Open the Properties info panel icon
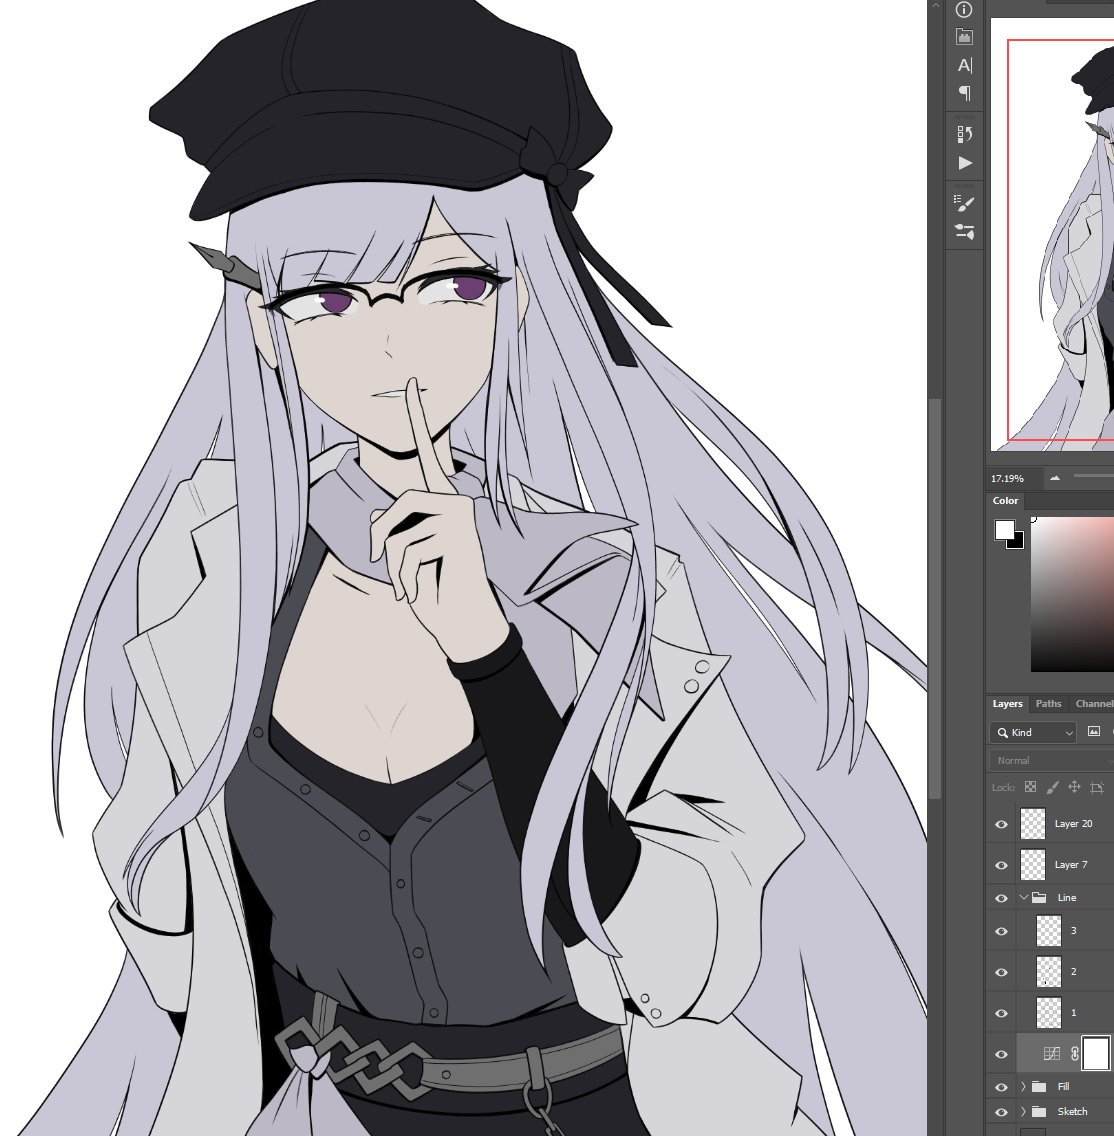Viewport: 1114px width, 1136px height. pyautogui.click(x=964, y=9)
